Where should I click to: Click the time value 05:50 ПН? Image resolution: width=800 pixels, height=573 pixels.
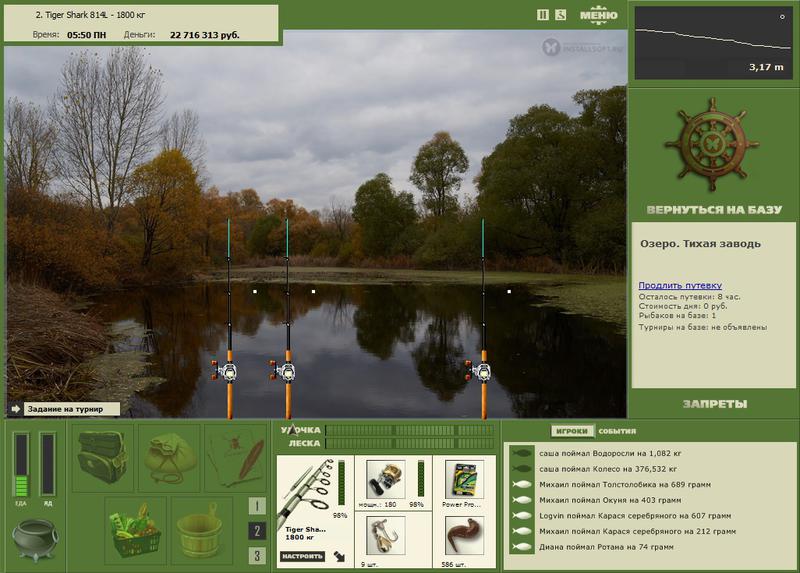(x=87, y=35)
